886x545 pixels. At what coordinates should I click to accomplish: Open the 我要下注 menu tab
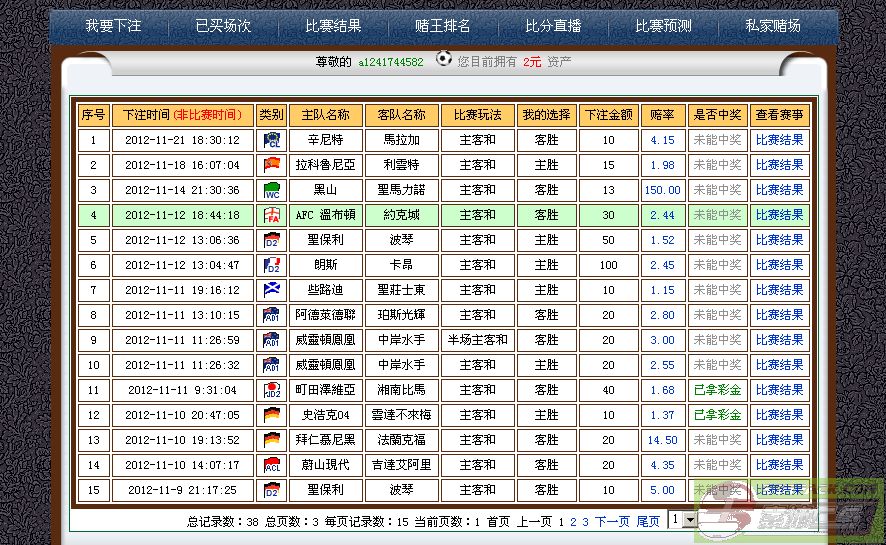coord(113,26)
